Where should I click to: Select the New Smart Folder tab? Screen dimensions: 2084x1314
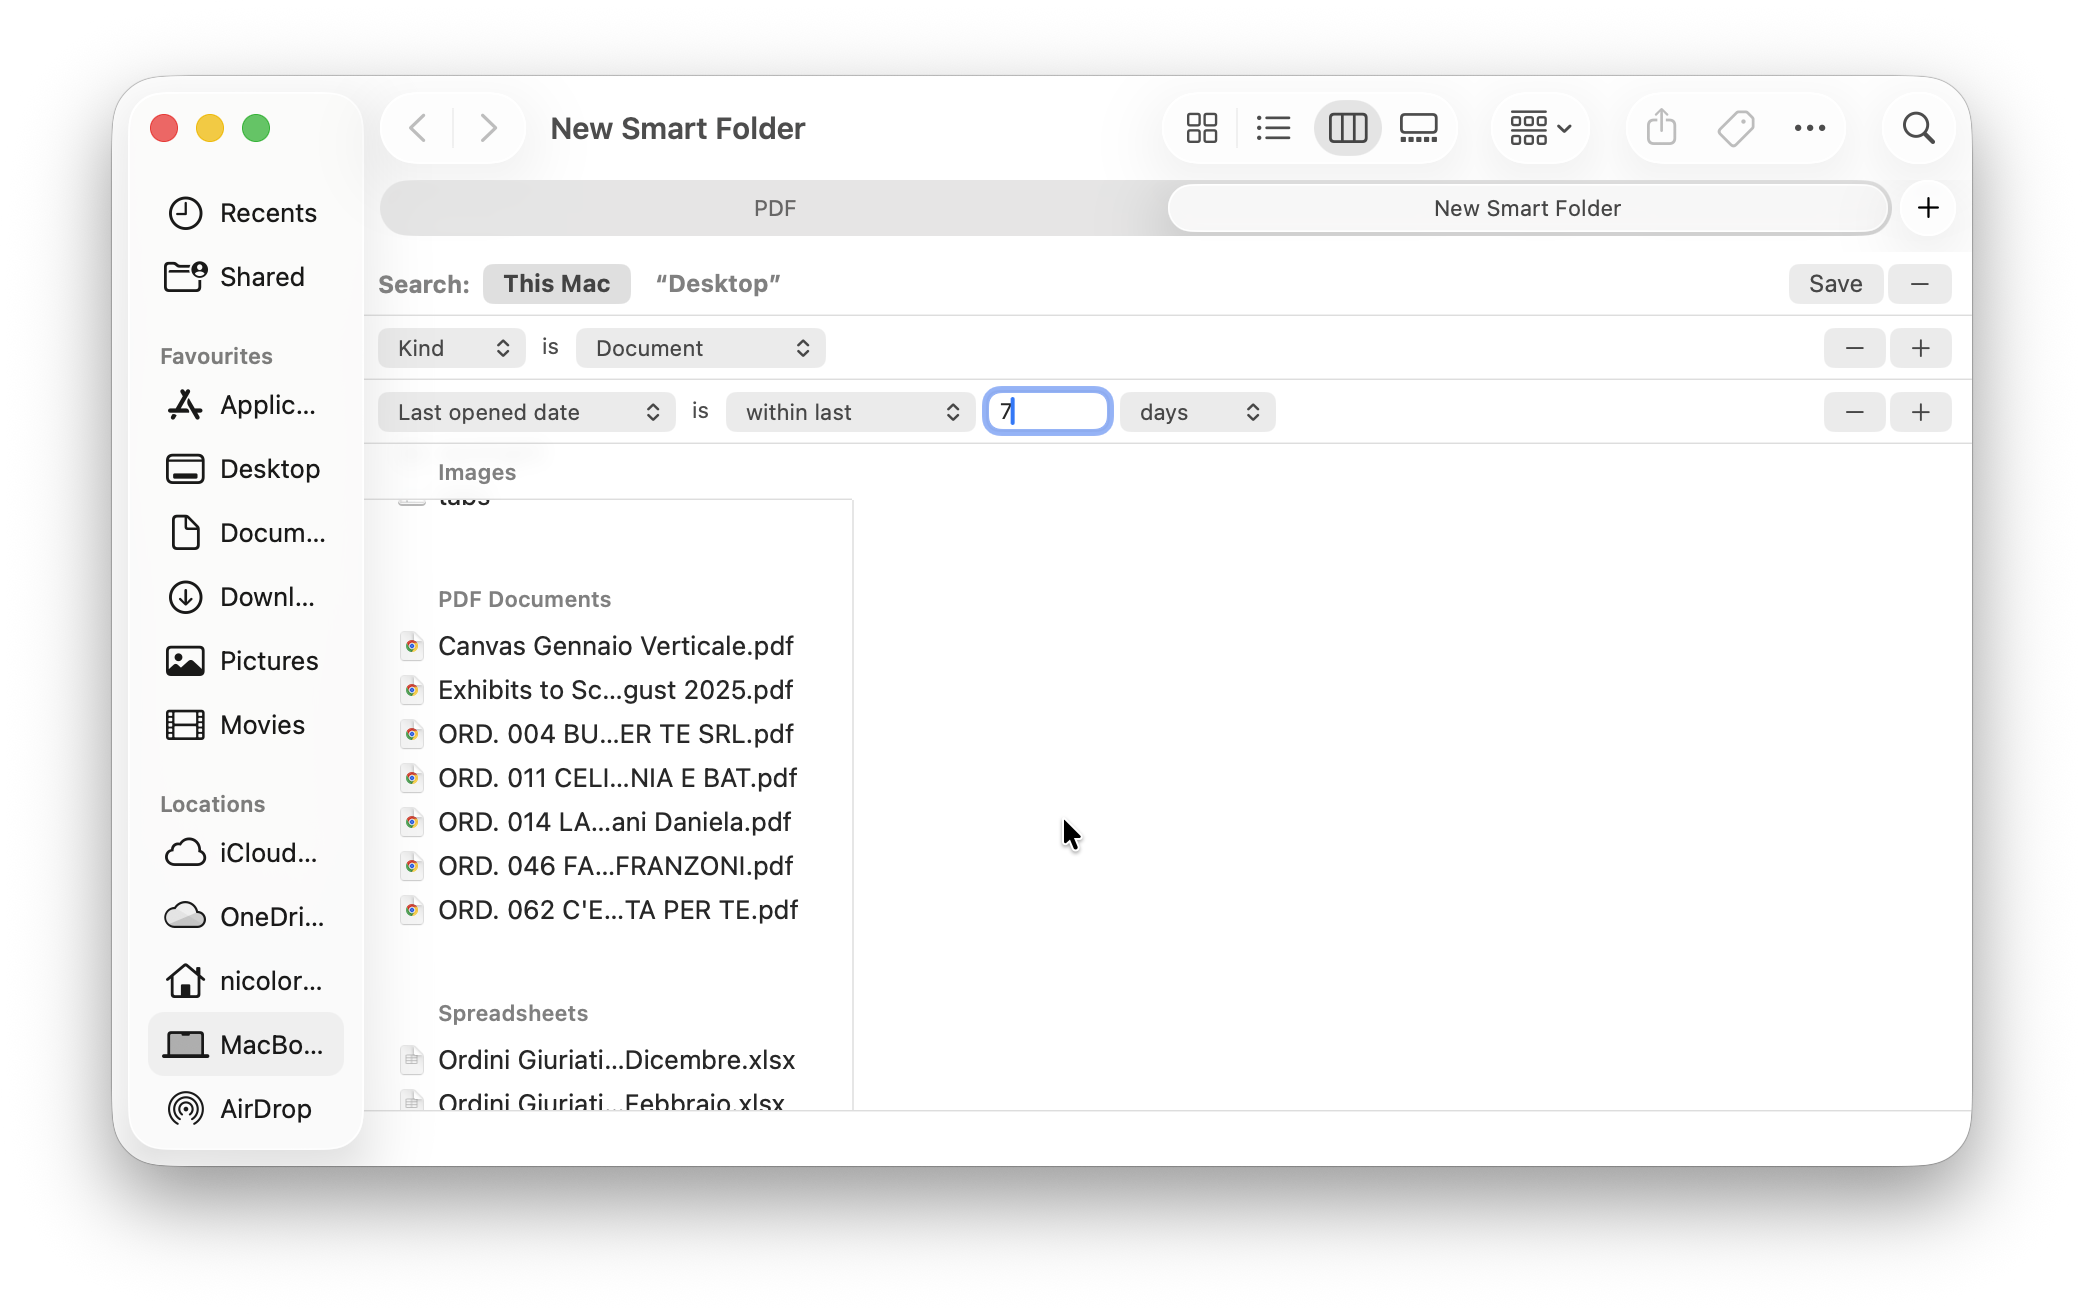tap(1527, 208)
